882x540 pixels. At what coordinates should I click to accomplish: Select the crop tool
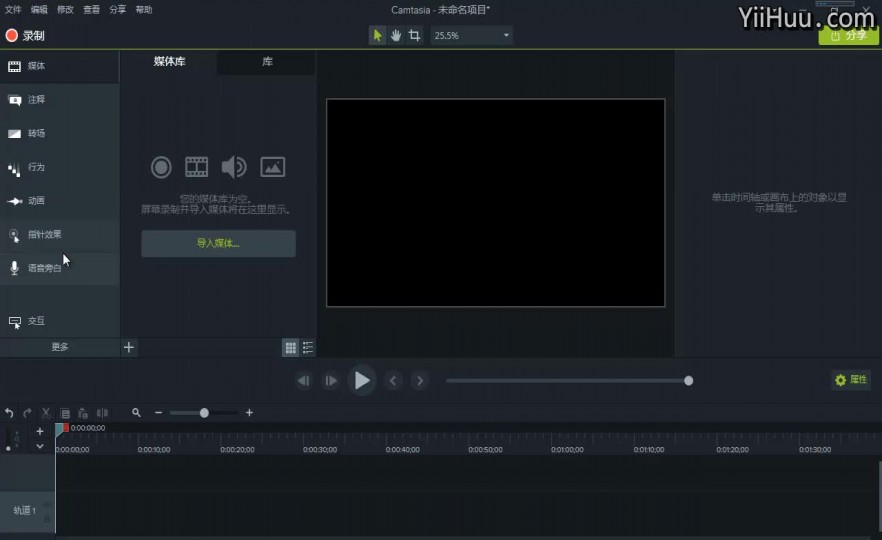(x=415, y=35)
